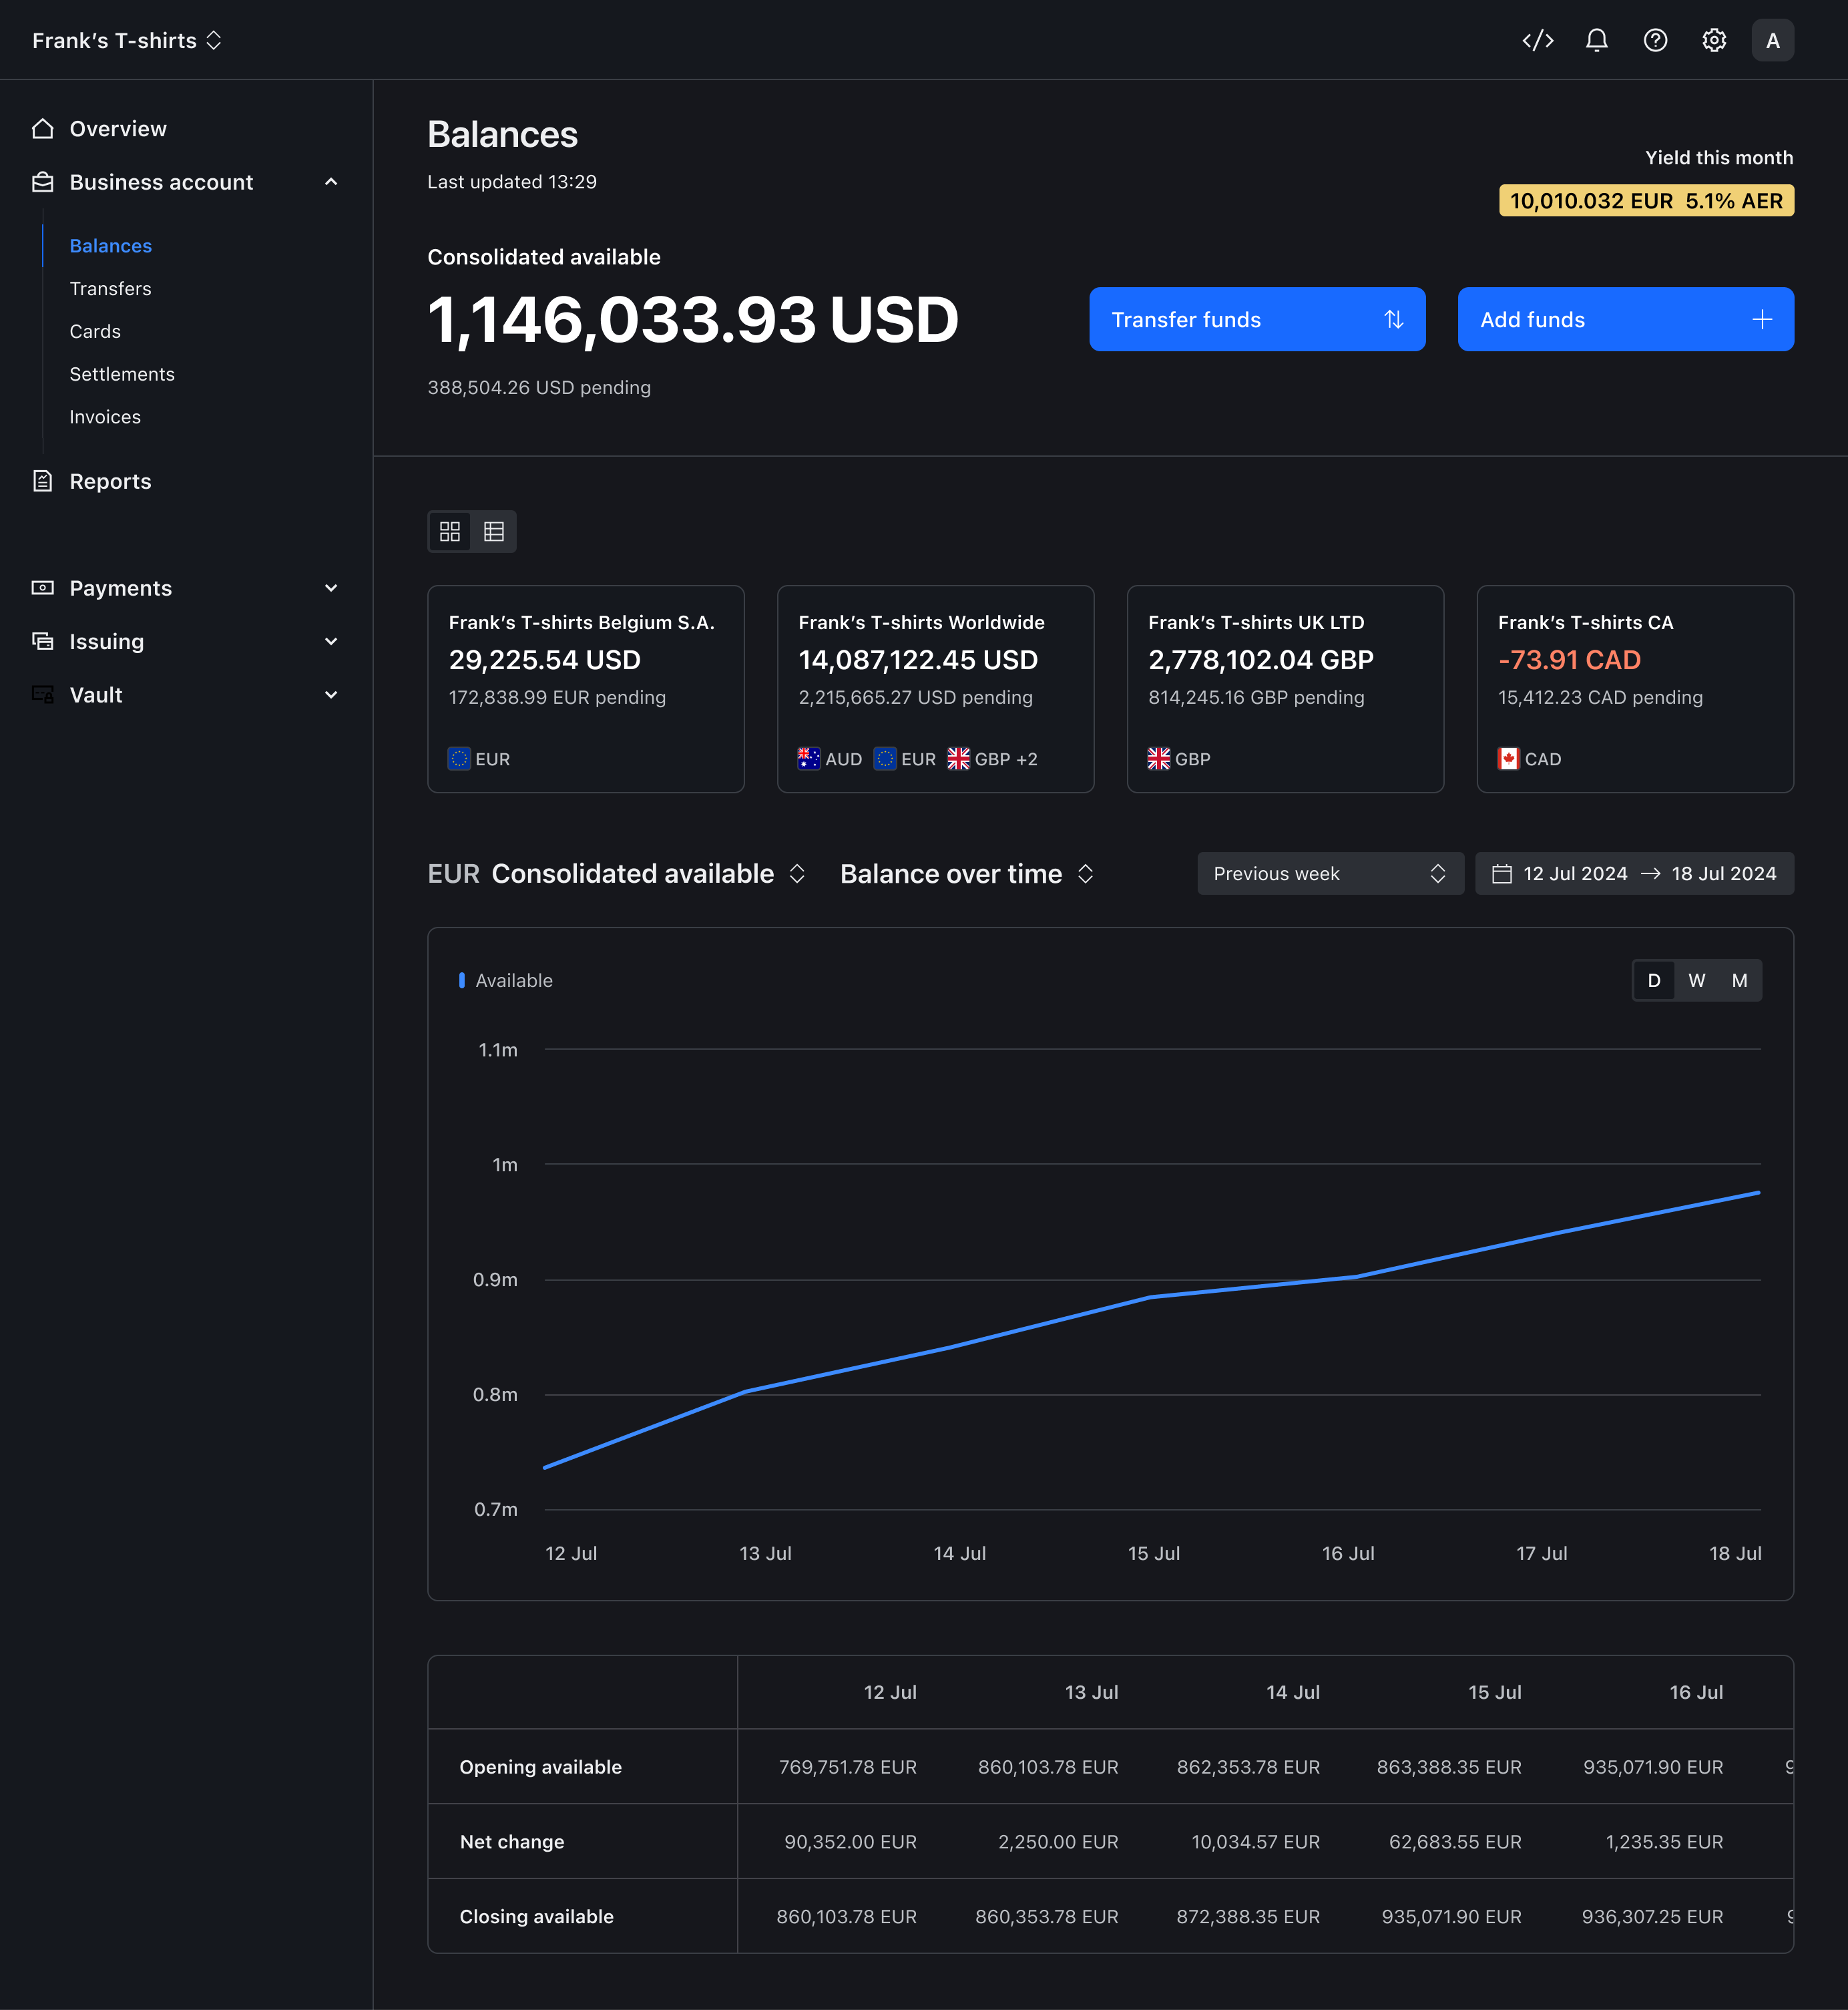
Task: Click the calendar icon in date range
Action: [x=1501, y=874]
